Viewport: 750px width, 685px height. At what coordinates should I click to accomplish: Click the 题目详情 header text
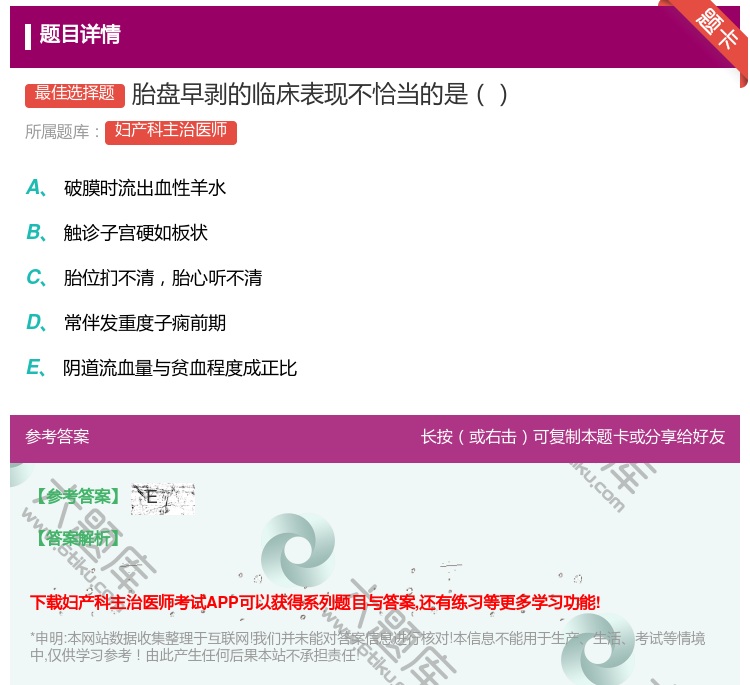[80, 34]
